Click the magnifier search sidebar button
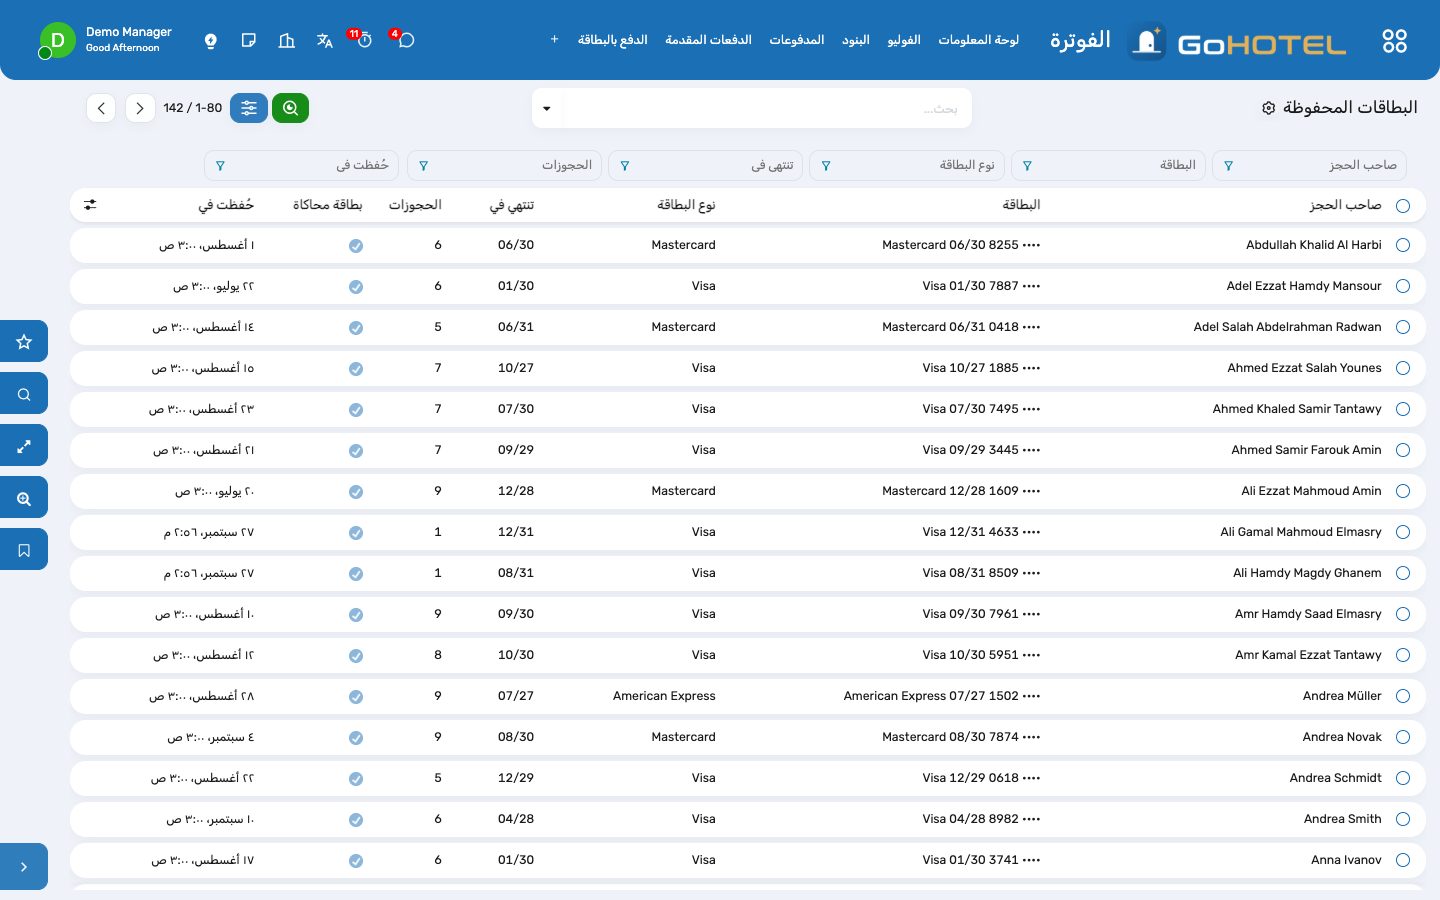 point(24,394)
